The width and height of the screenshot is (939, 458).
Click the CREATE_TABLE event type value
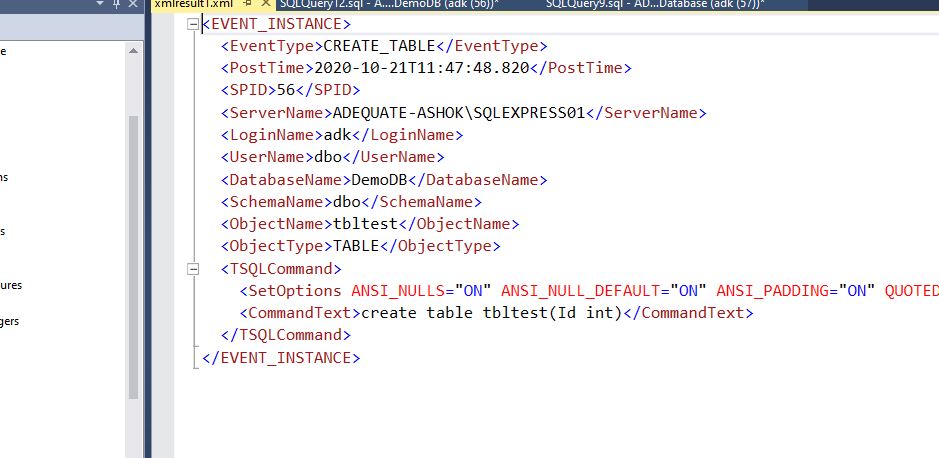pyautogui.click(x=379, y=46)
